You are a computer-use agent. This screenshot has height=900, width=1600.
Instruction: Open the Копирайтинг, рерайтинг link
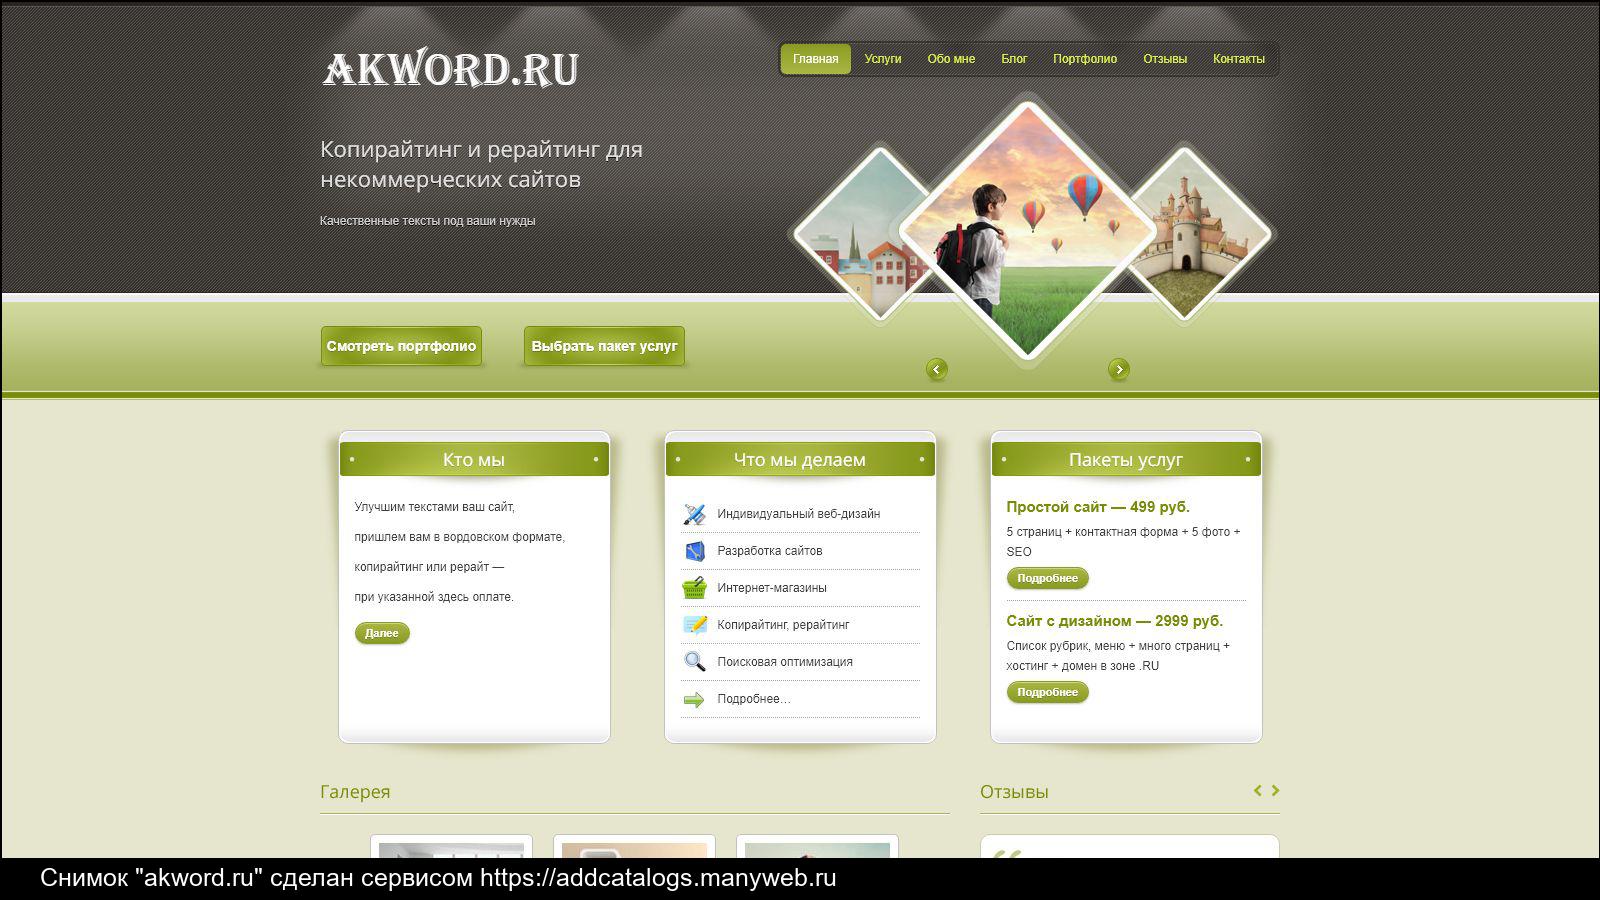(x=783, y=625)
